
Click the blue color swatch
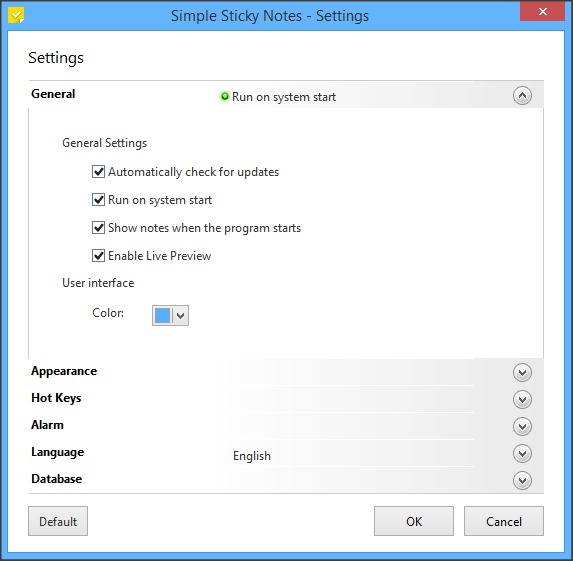pyautogui.click(x=163, y=315)
